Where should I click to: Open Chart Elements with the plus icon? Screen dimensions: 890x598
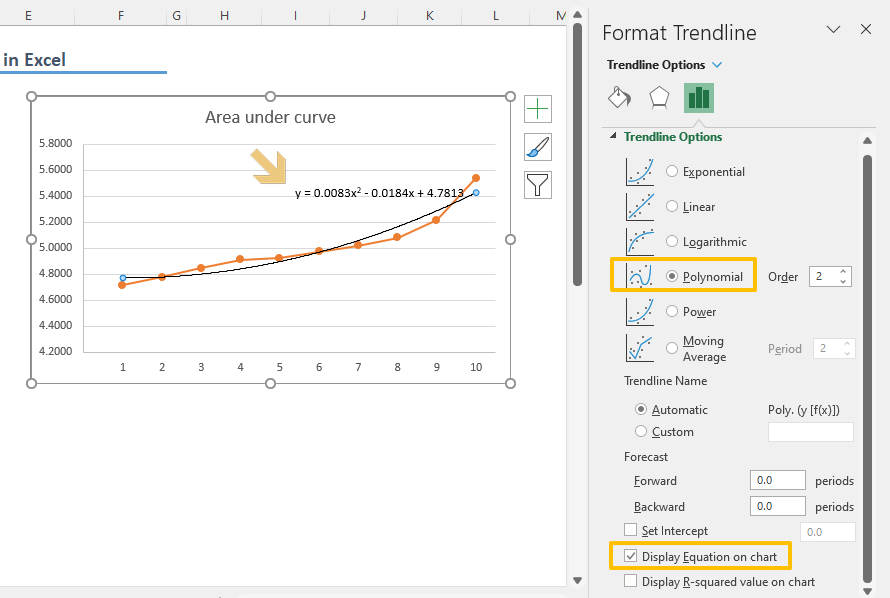[538, 108]
